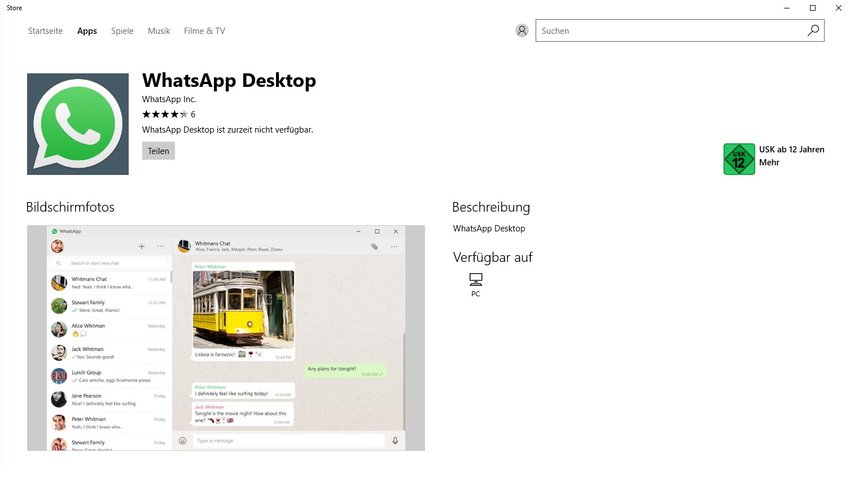The image size is (850, 478).
Task: Open the Filme & TV tab
Action: [204, 31]
